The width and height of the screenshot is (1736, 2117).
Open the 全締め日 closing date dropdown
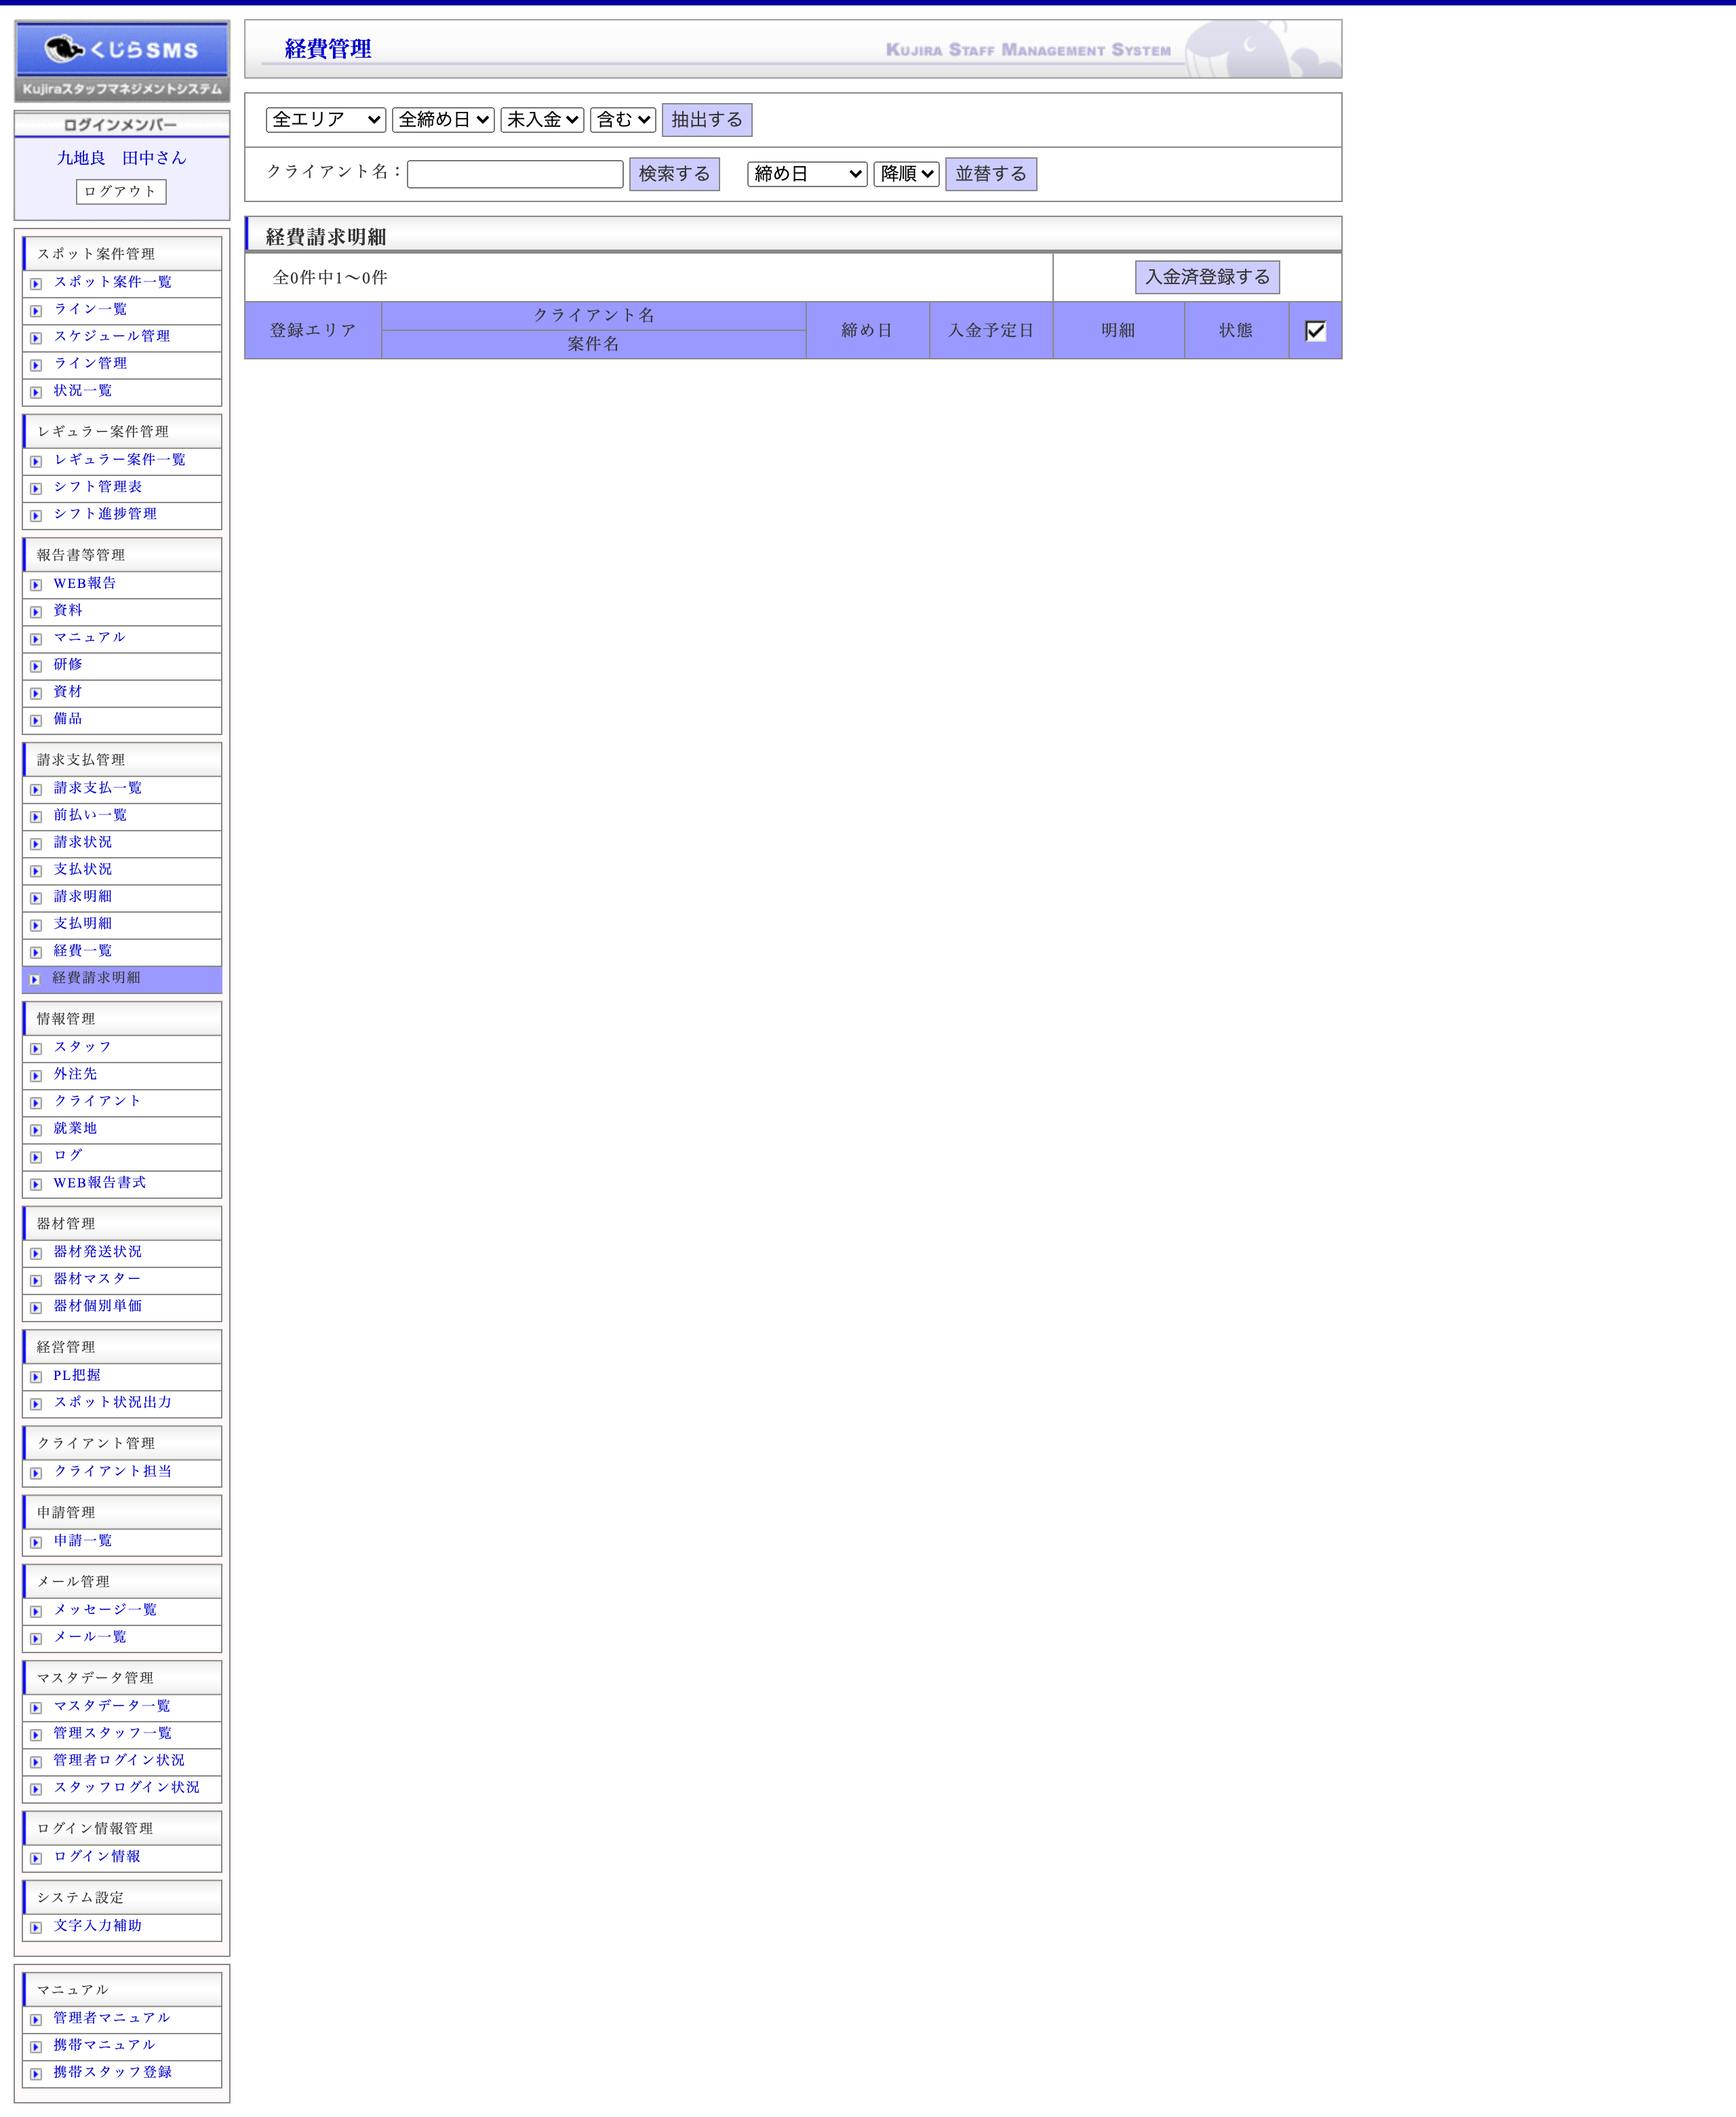[x=443, y=120]
